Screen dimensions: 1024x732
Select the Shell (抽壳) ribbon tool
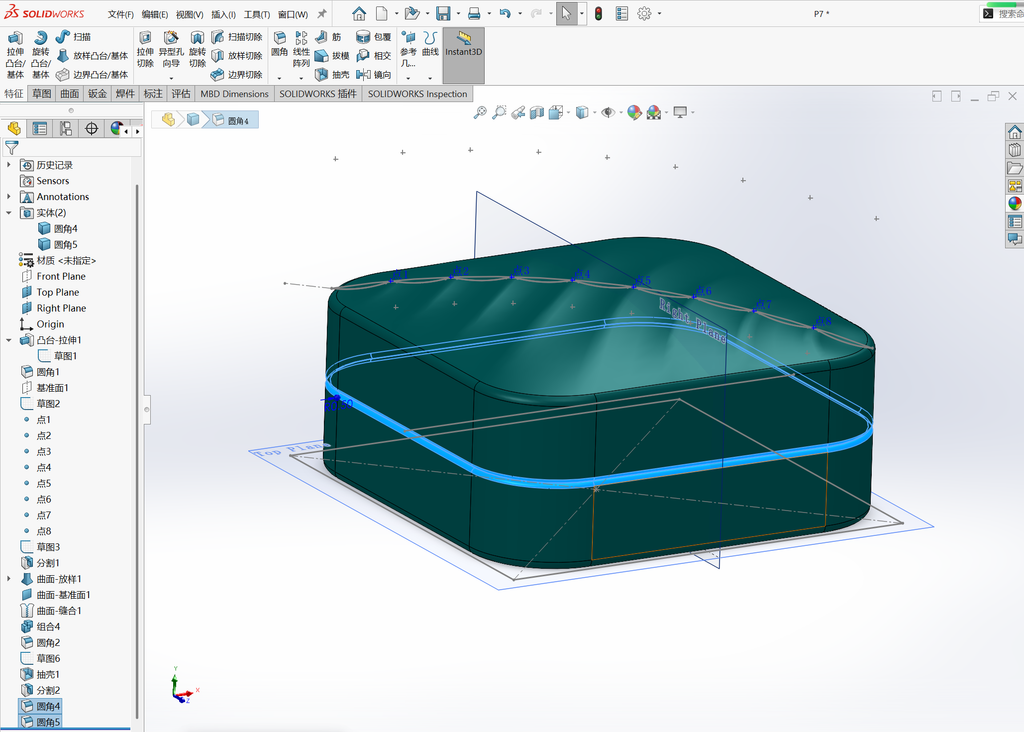(332, 74)
